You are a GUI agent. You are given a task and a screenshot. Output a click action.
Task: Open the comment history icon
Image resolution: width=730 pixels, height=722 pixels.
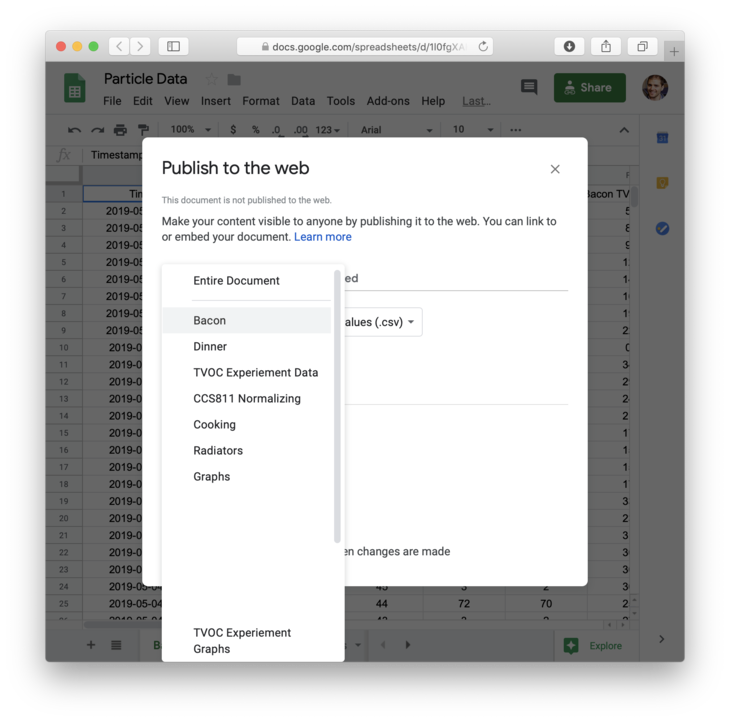[529, 88]
